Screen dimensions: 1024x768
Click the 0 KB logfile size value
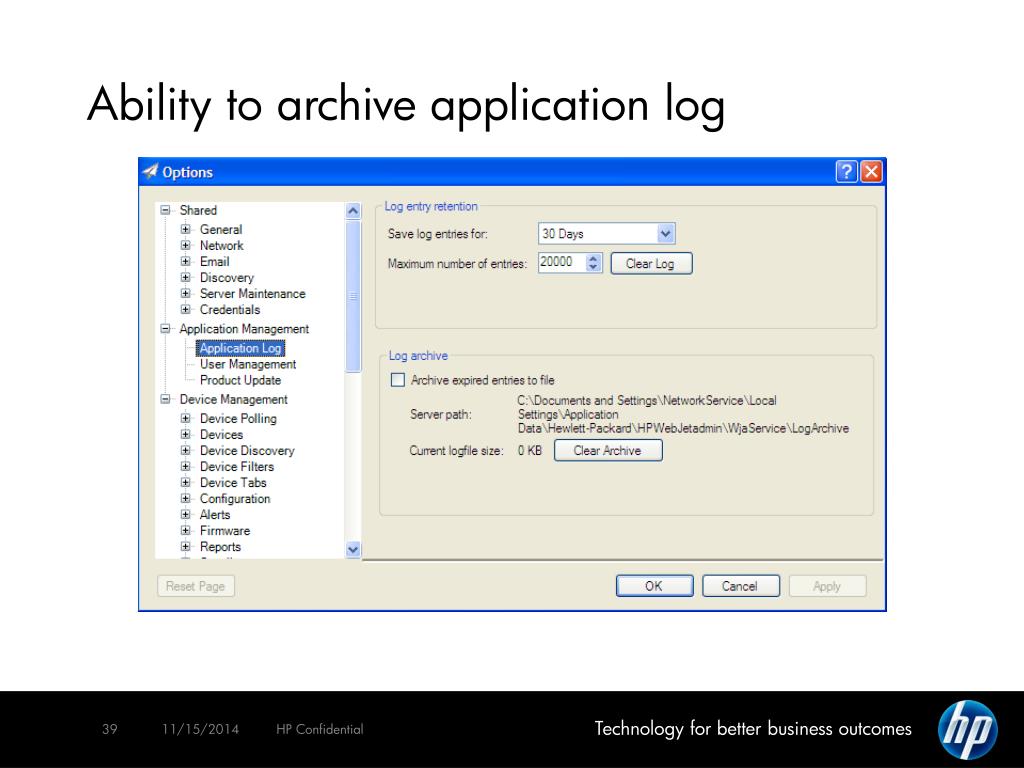530,451
